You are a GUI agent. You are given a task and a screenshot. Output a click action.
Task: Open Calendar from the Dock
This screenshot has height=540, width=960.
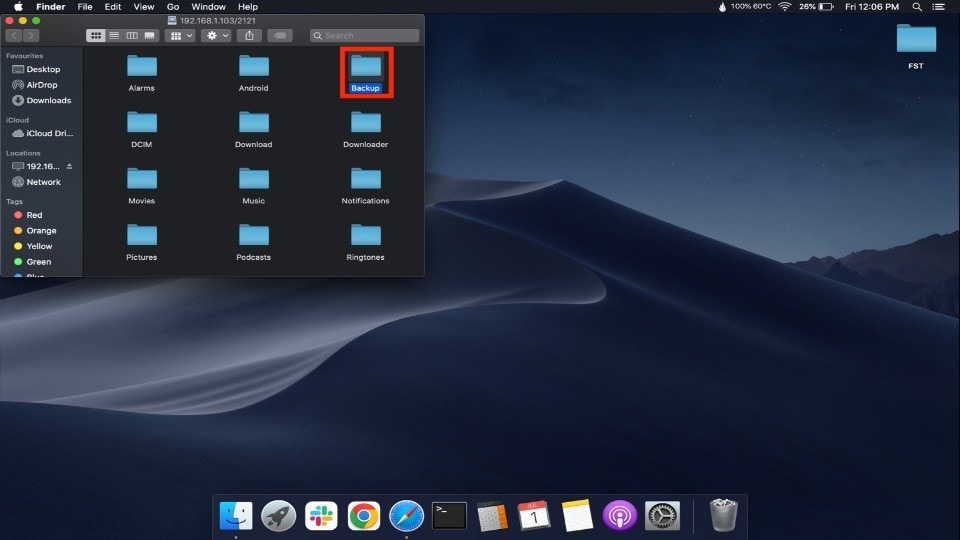tap(534, 516)
